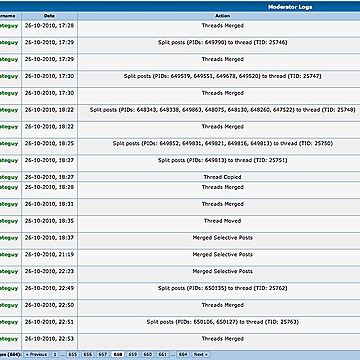Open page 659 of moderator logs

point(133,354)
